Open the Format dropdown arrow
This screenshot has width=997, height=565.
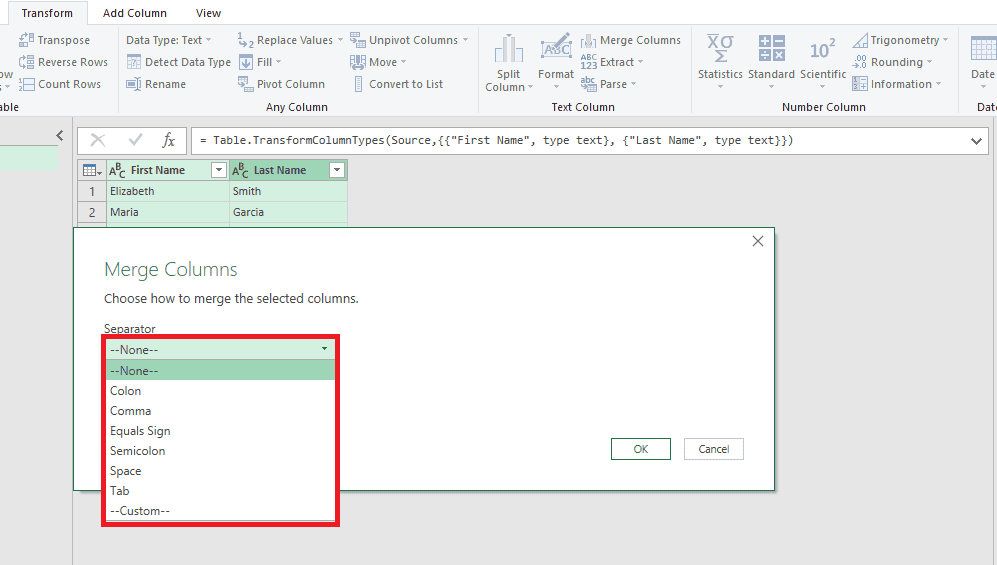(x=556, y=87)
